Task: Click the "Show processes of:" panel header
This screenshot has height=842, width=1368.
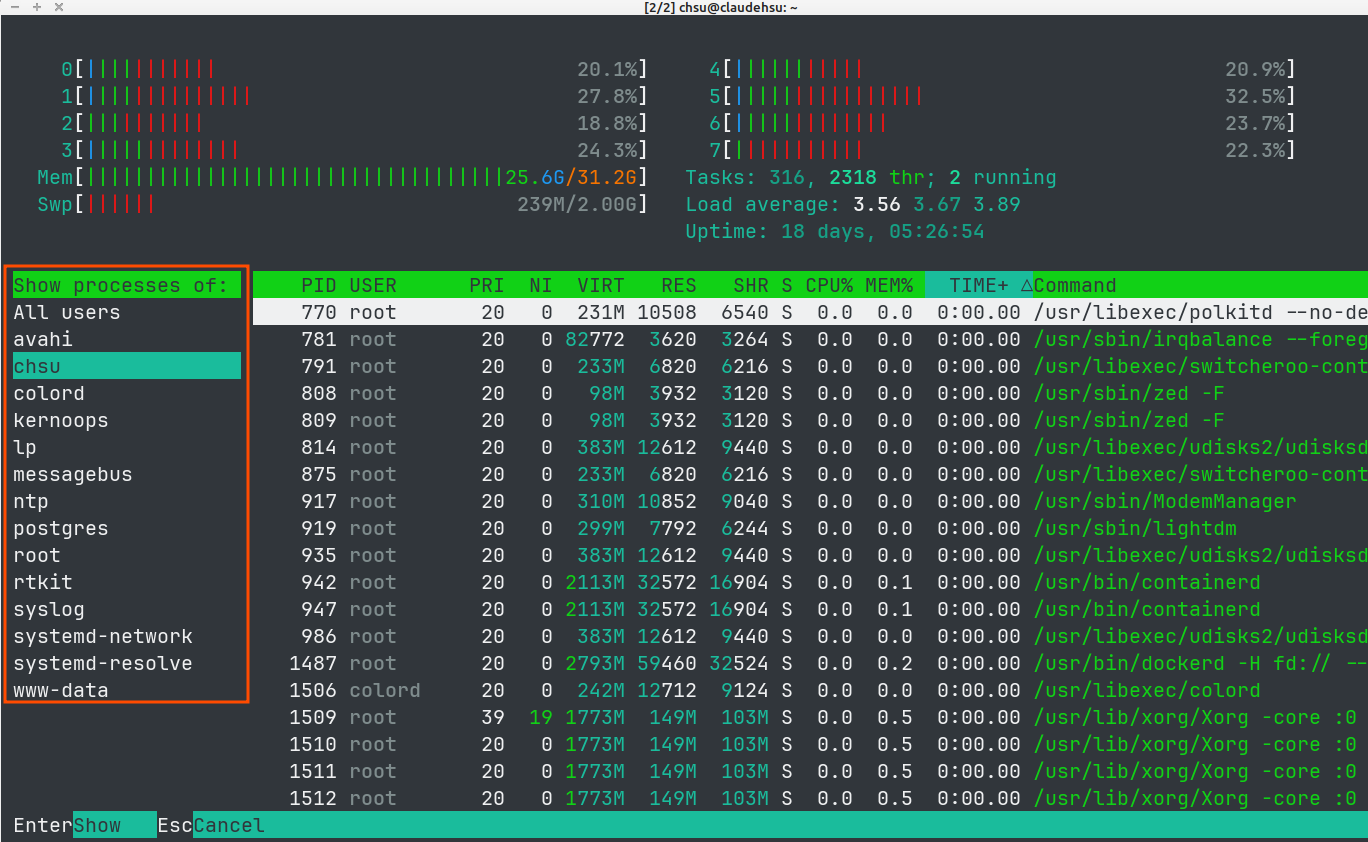Action: (x=127, y=285)
